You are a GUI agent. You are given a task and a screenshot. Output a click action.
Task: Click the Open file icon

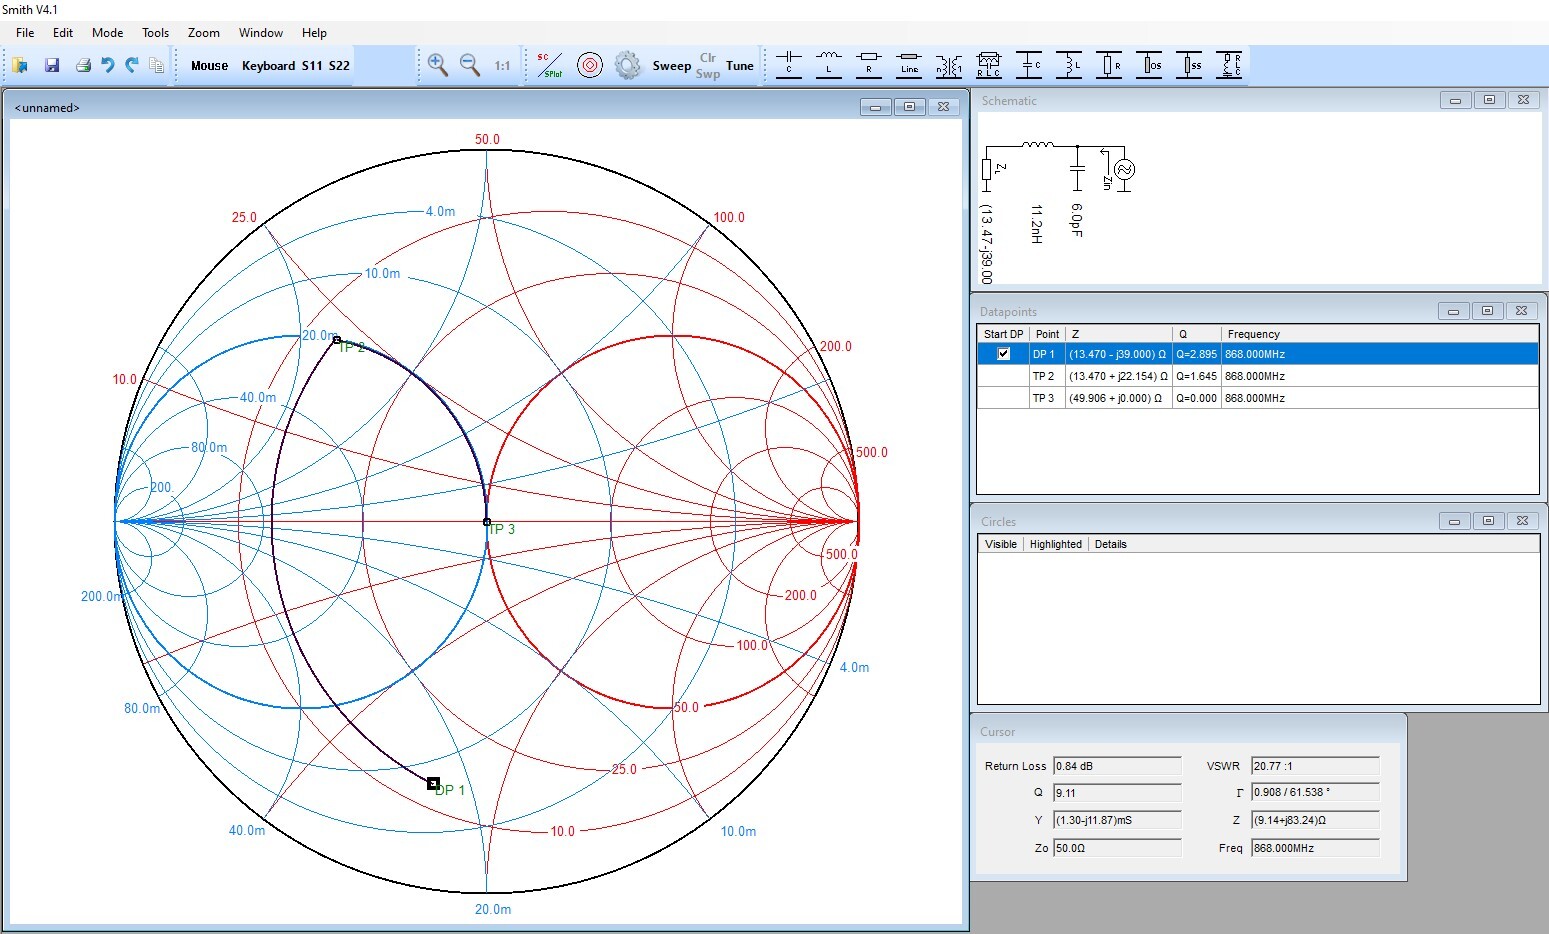click(x=20, y=65)
